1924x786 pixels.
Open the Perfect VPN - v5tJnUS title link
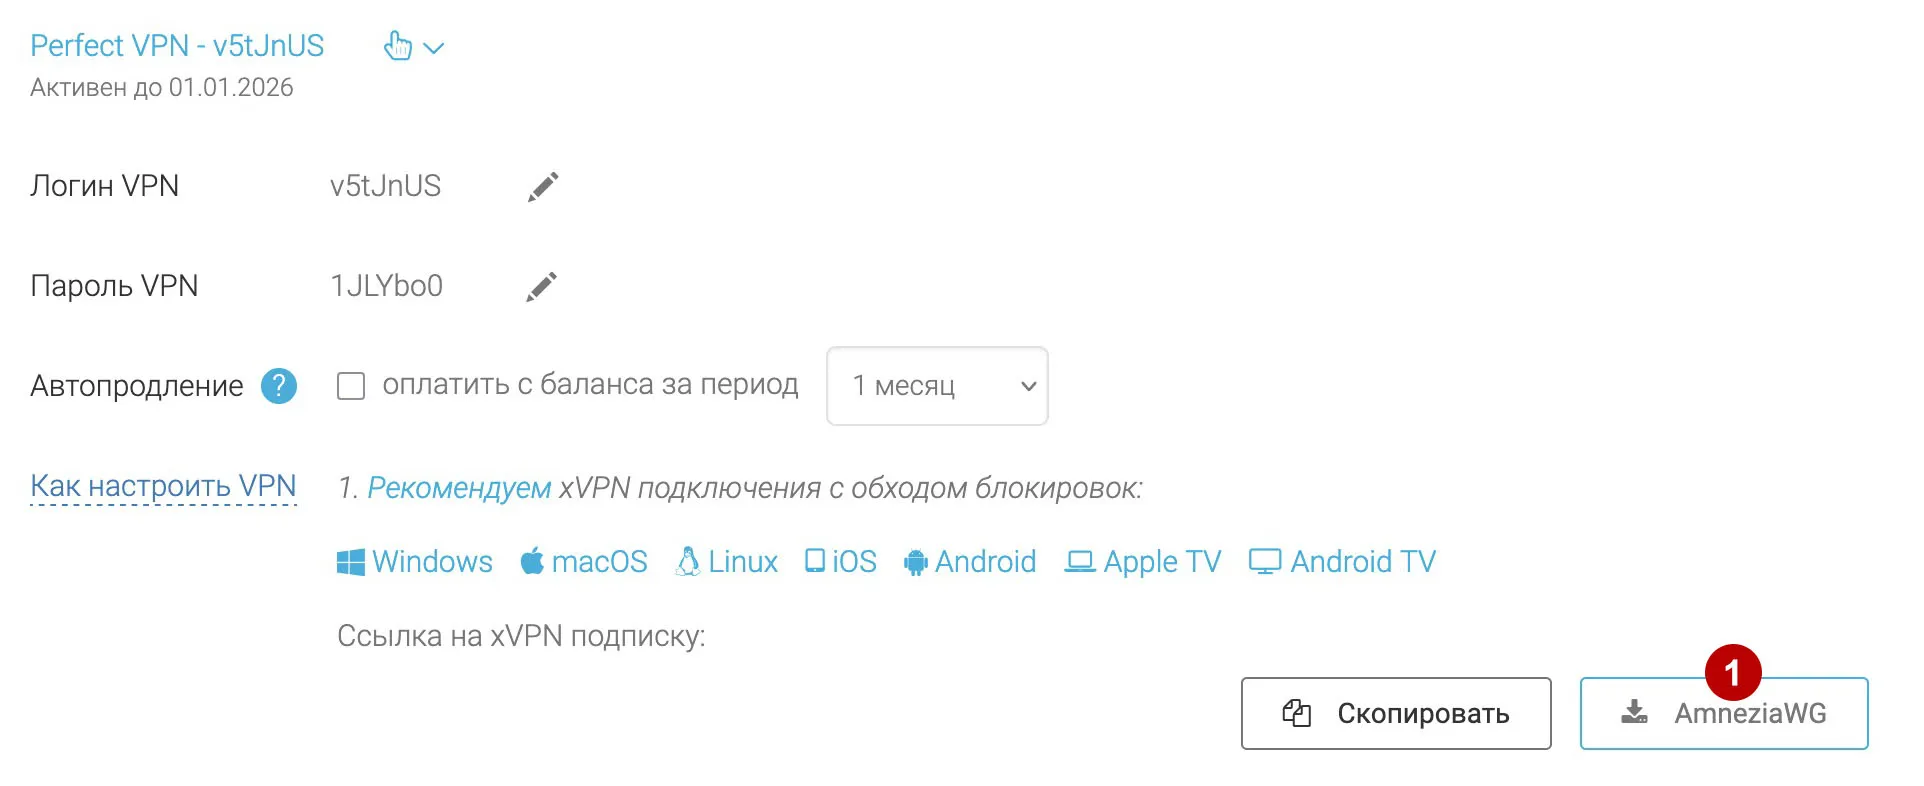tap(177, 46)
